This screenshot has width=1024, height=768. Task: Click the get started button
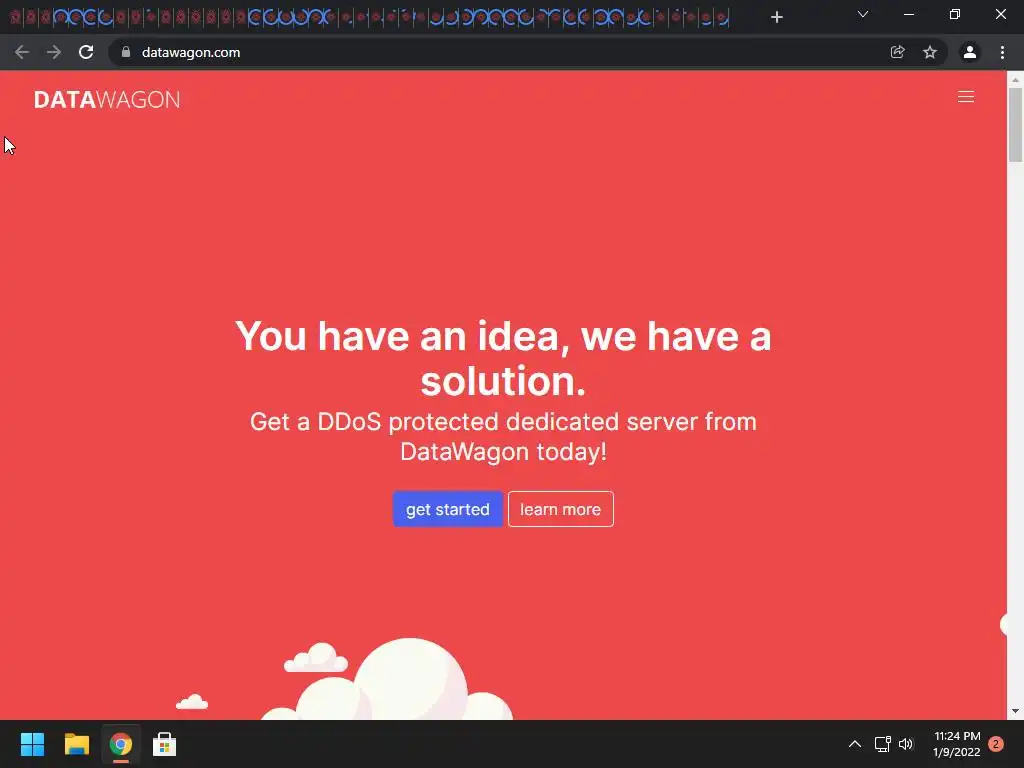447,509
